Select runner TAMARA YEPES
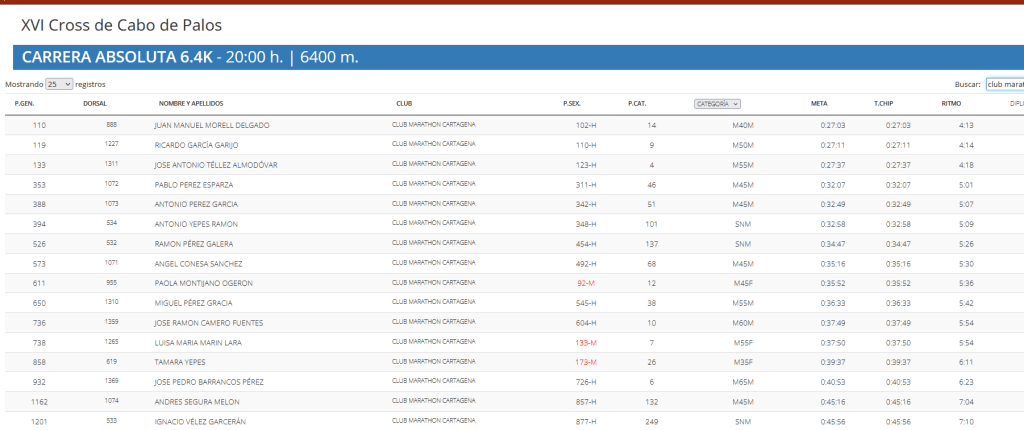Image resolution: width=1024 pixels, height=430 pixels. (178, 363)
